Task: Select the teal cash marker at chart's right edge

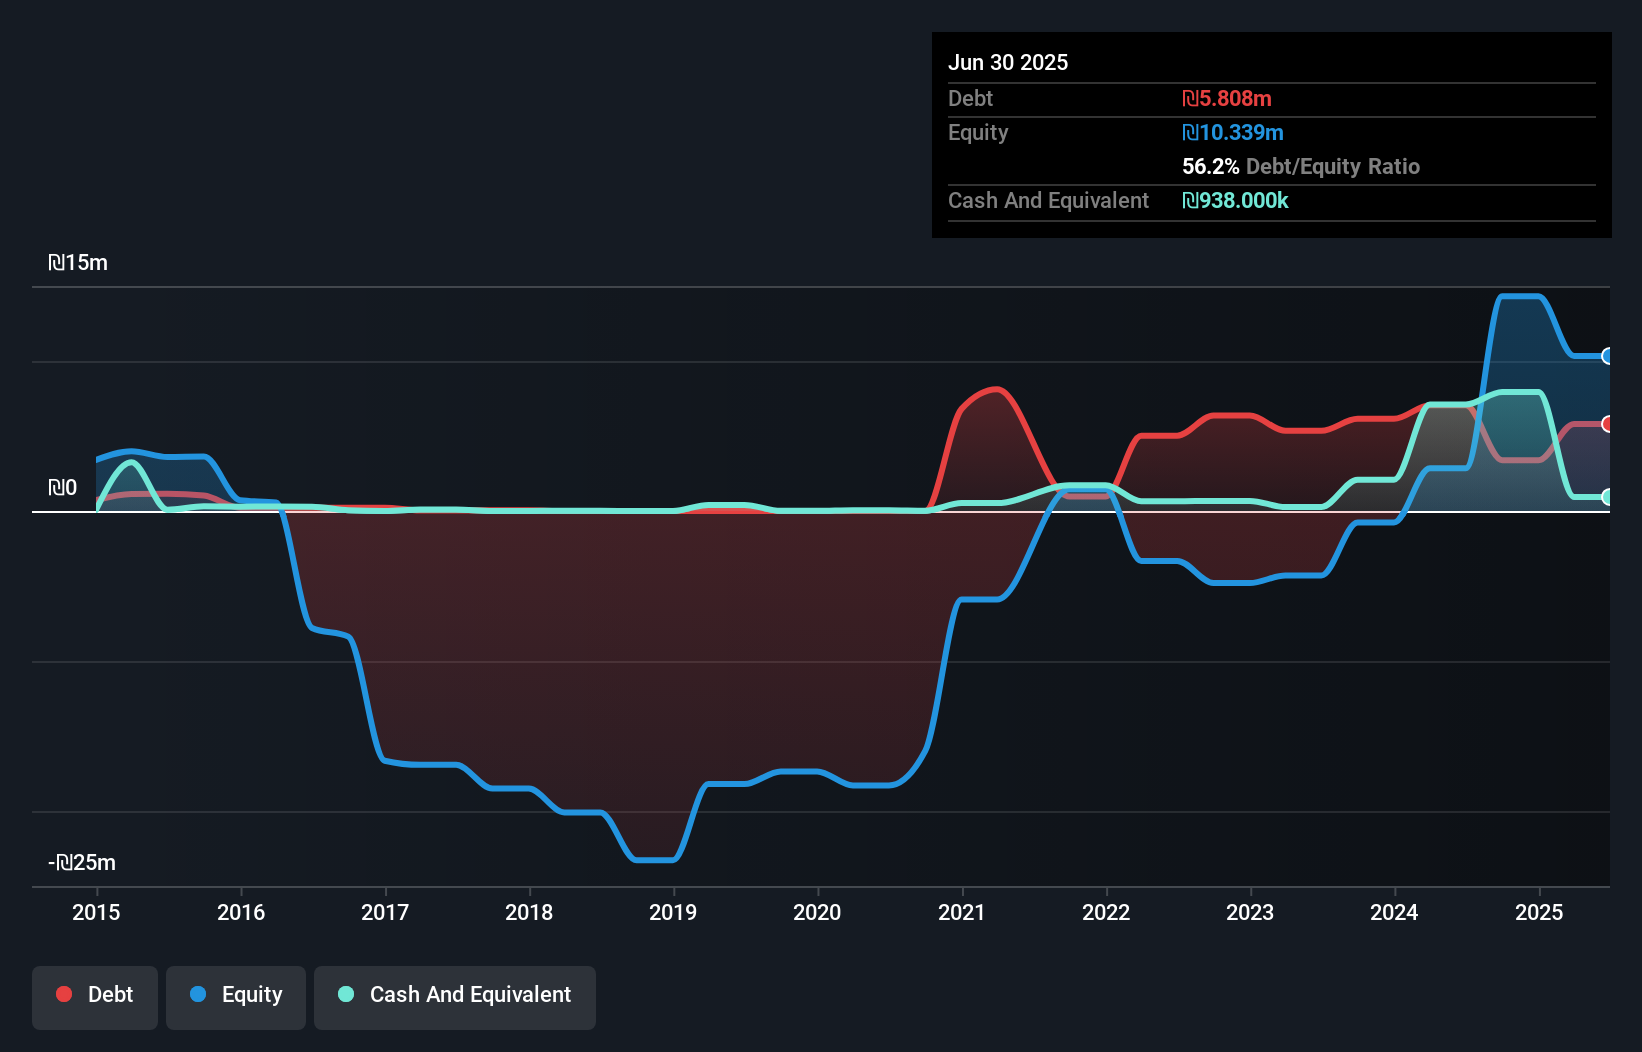Action: pyautogui.click(x=1608, y=495)
